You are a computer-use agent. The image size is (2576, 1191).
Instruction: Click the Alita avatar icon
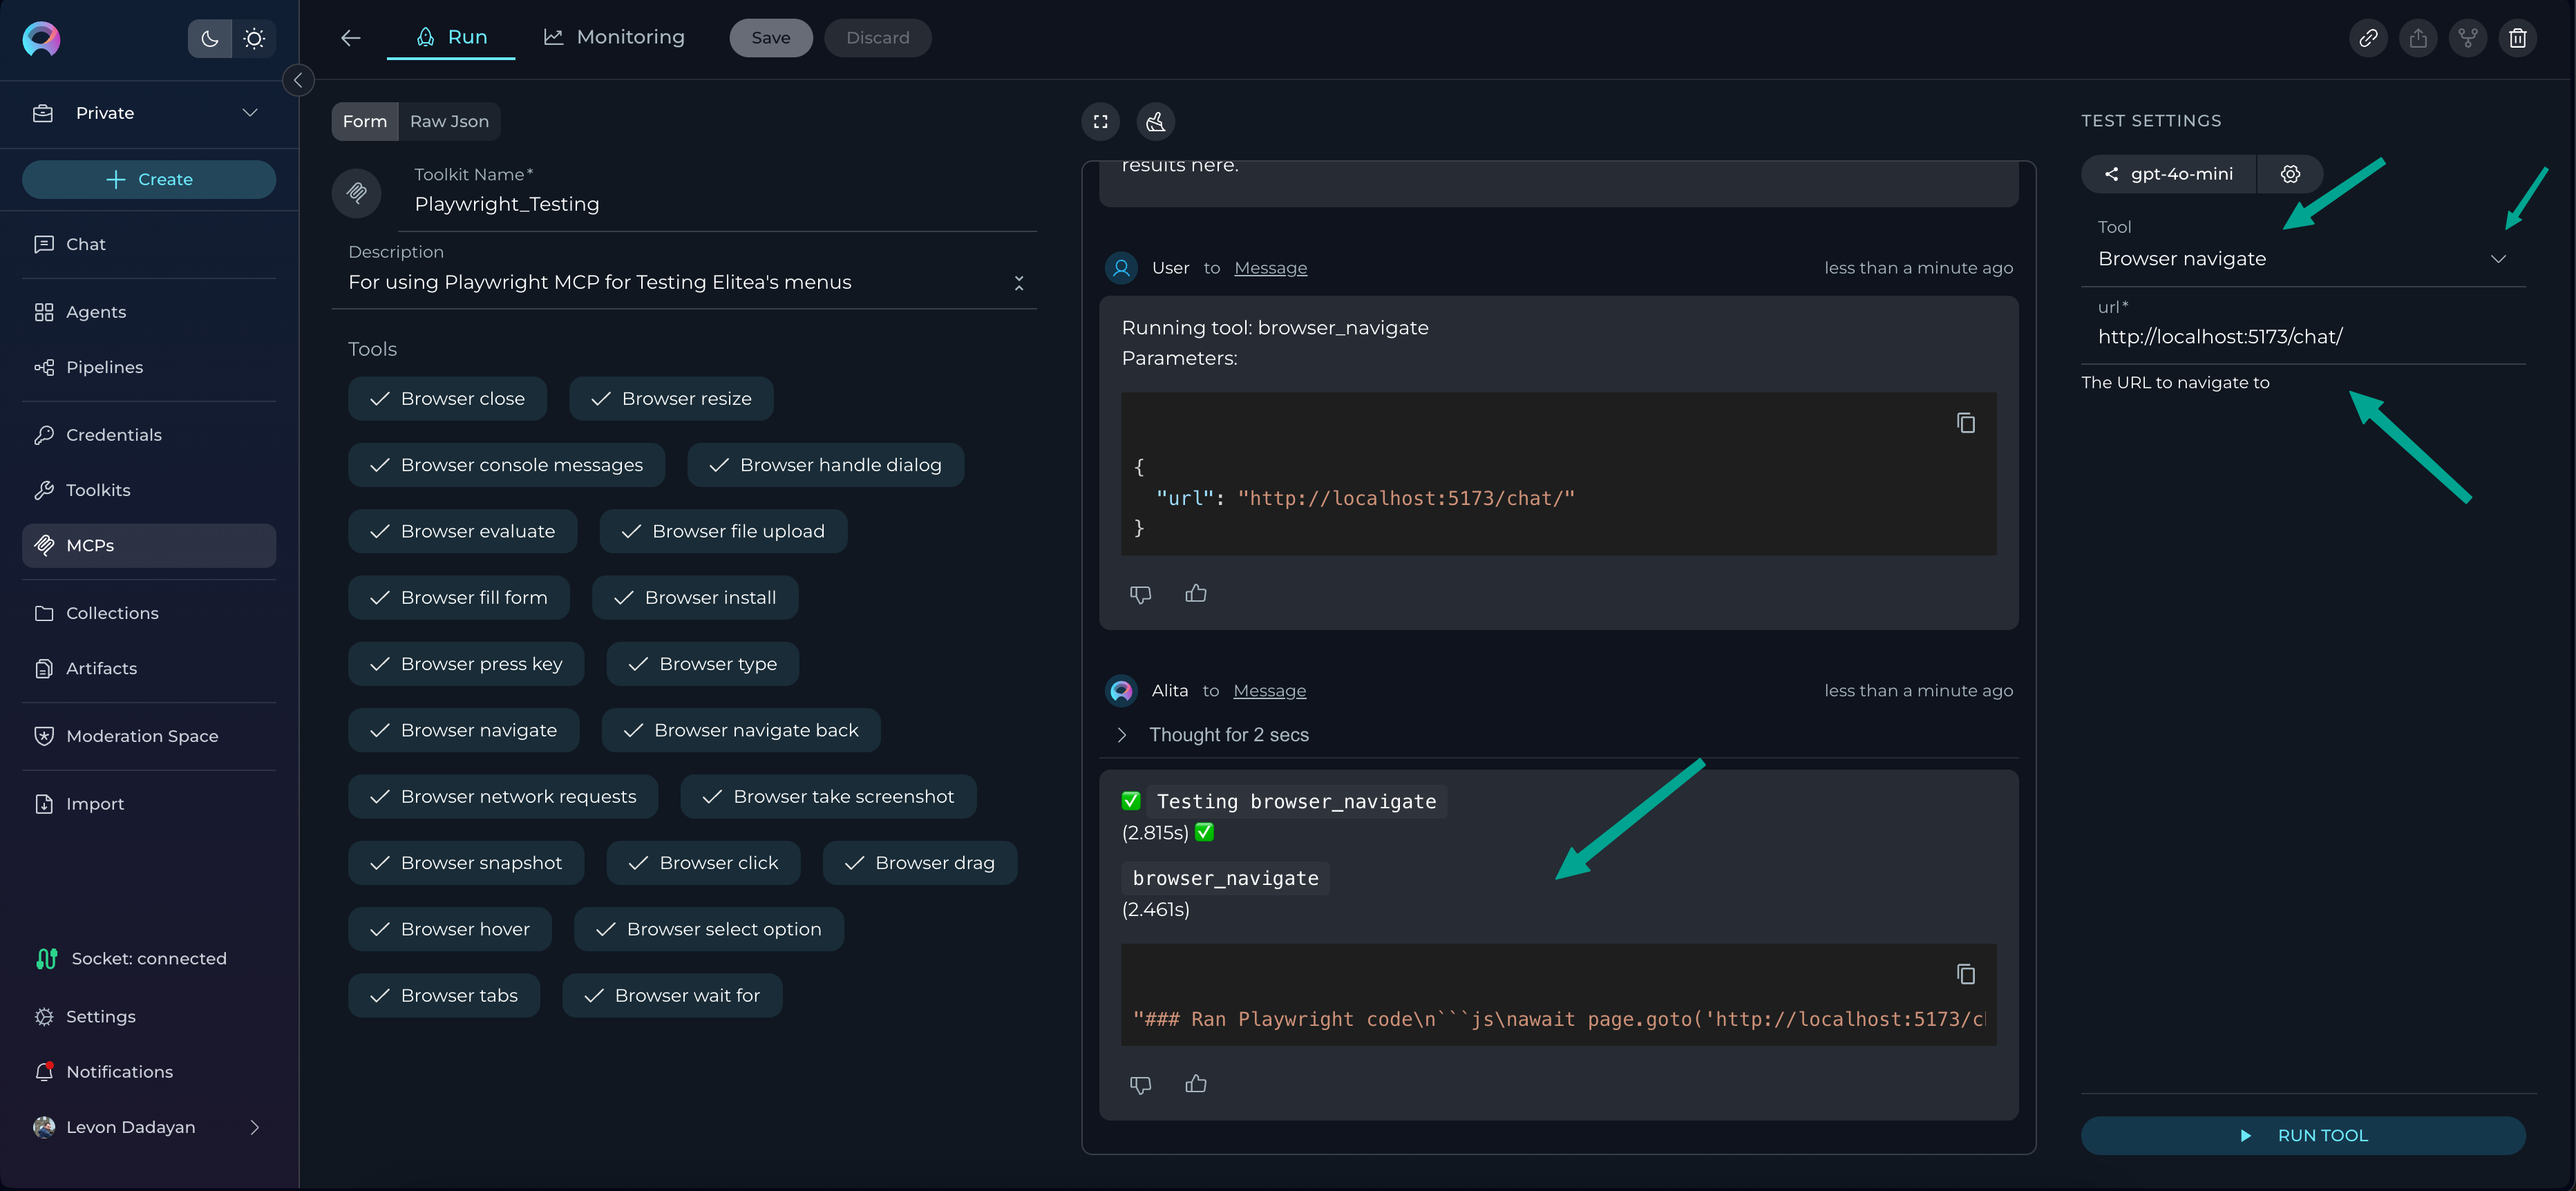(1121, 691)
